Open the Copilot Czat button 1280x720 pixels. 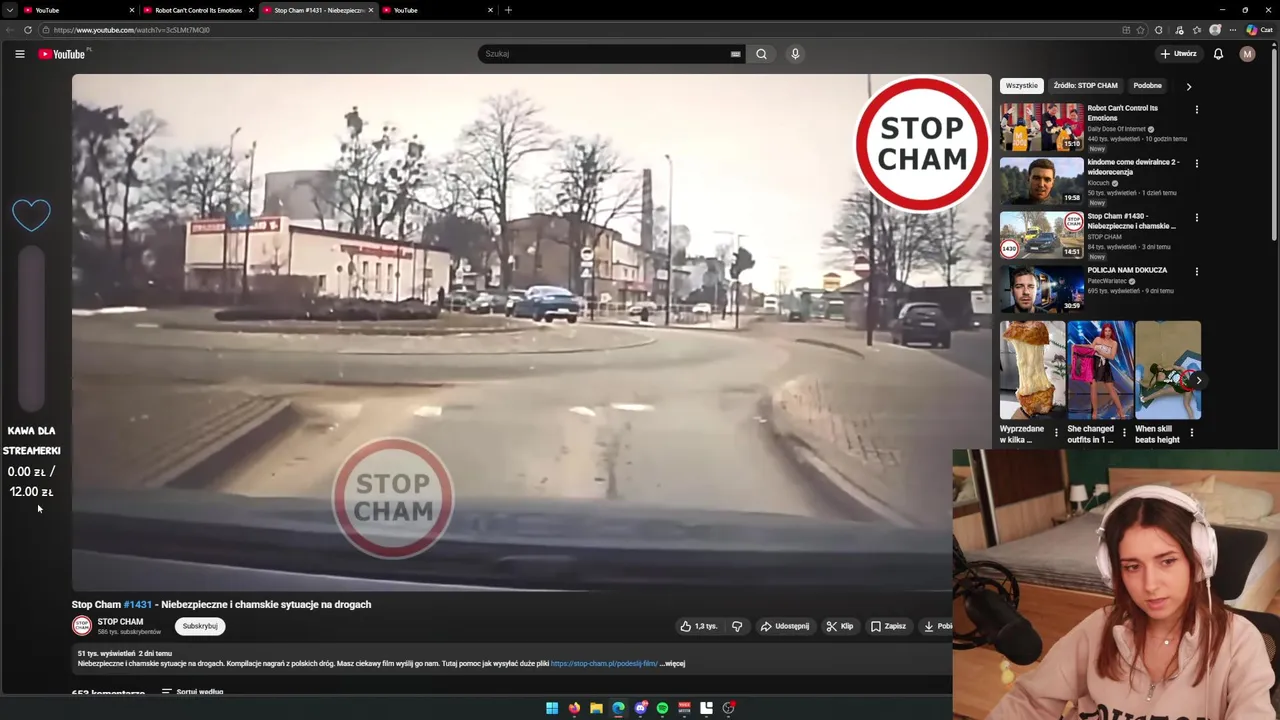pos(1259,30)
